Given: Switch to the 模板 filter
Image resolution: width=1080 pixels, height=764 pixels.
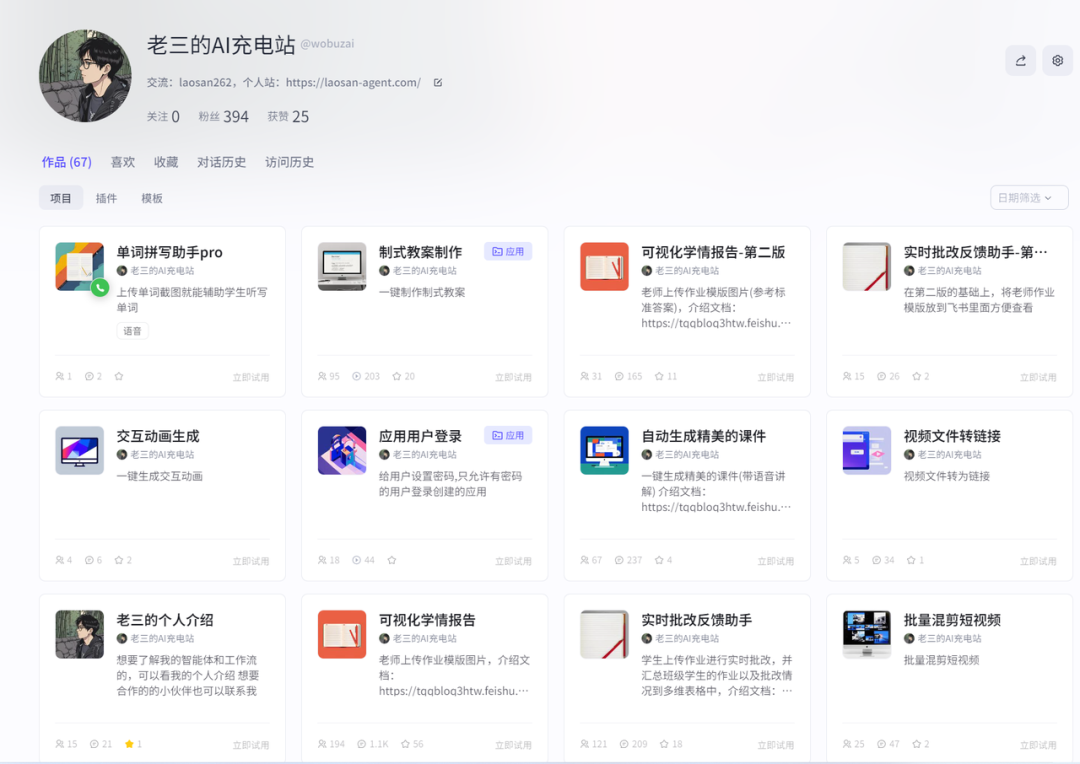Looking at the screenshot, I should (152, 197).
